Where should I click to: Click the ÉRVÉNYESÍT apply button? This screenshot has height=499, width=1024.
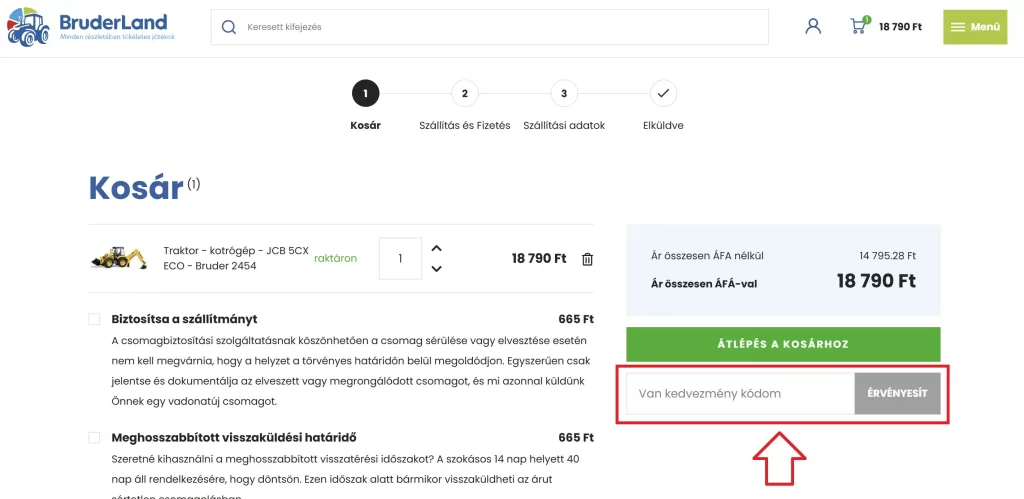click(897, 394)
